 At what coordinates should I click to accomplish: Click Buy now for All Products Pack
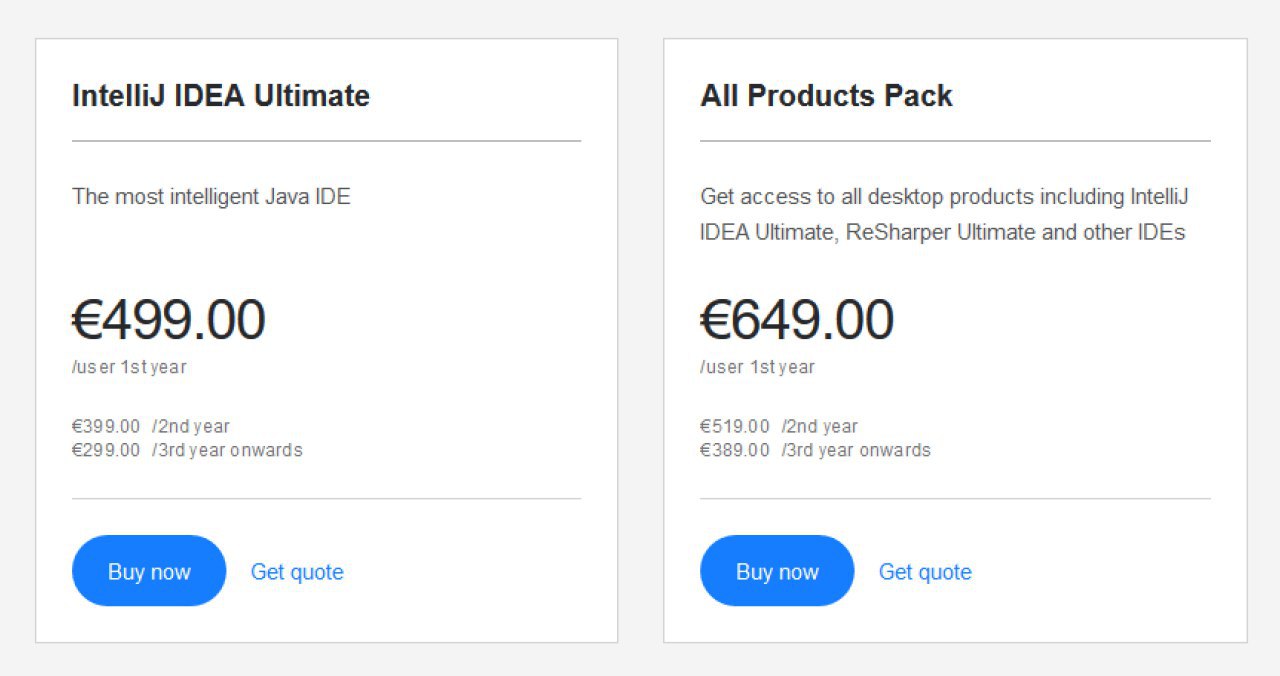(x=777, y=571)
